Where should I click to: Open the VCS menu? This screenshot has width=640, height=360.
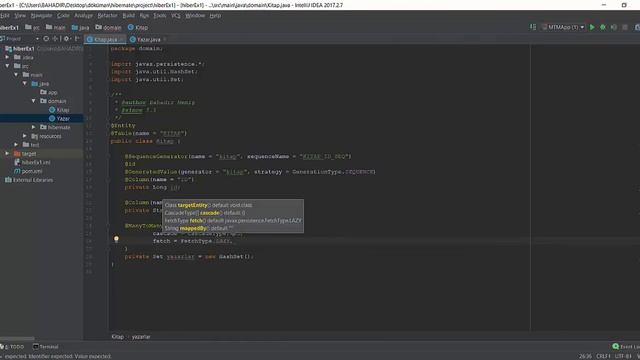point(176,16)
